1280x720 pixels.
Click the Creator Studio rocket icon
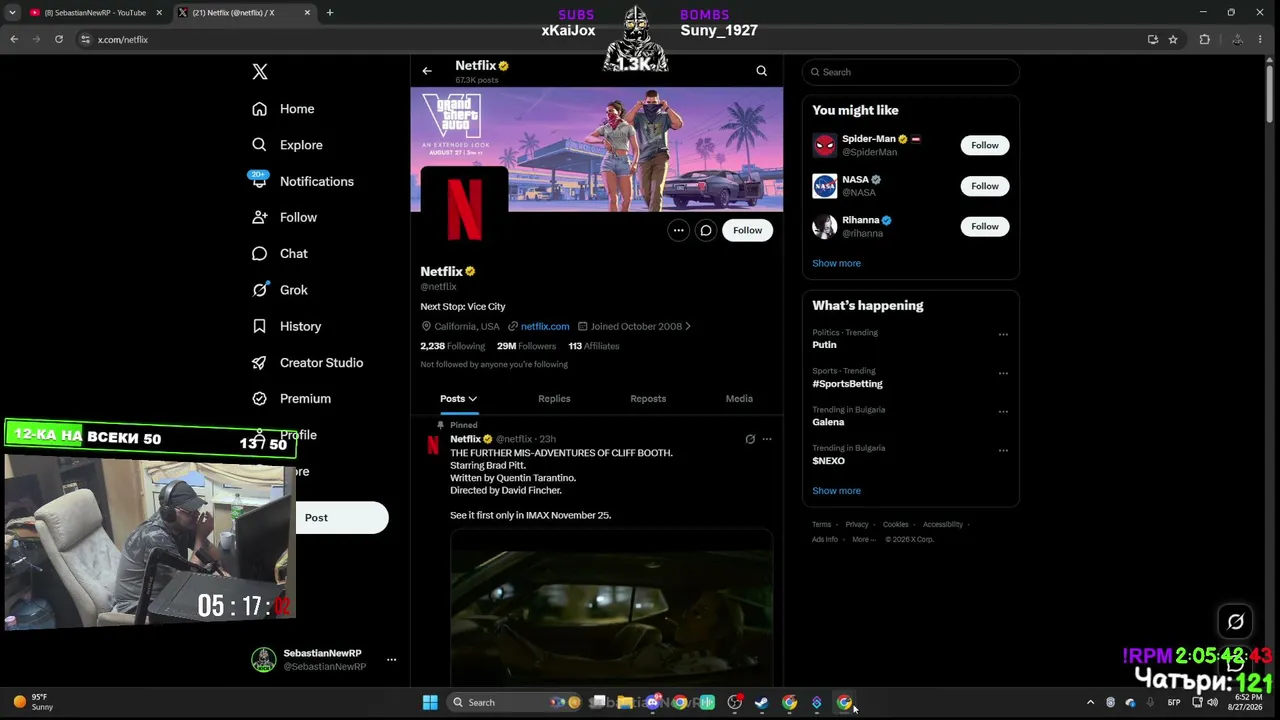pyautogui.click(x=260, y=362)
